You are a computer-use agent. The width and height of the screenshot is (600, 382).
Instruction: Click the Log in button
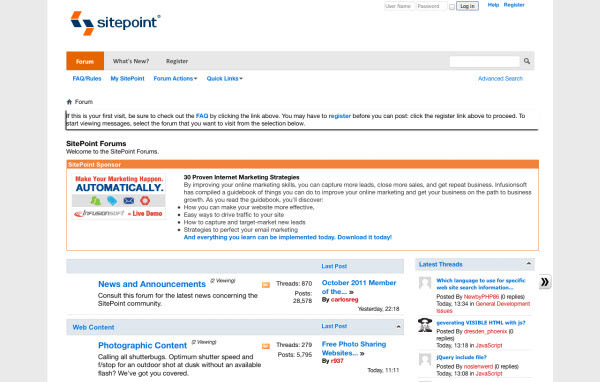click(467, 6)
